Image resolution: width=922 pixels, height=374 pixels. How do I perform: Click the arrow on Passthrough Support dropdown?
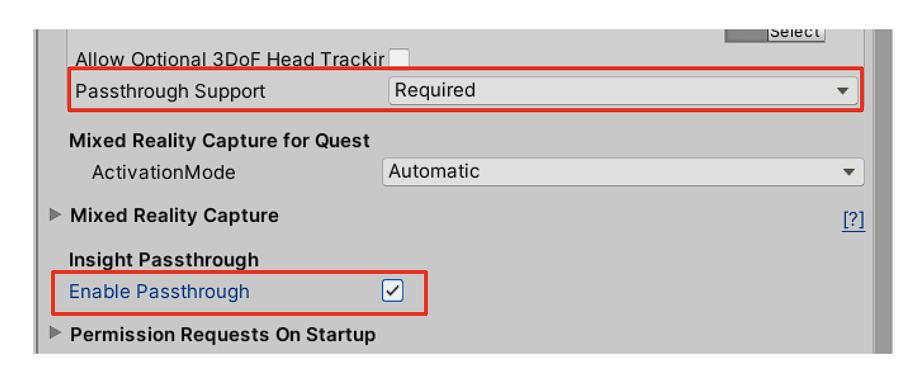[x=843, y=91]
